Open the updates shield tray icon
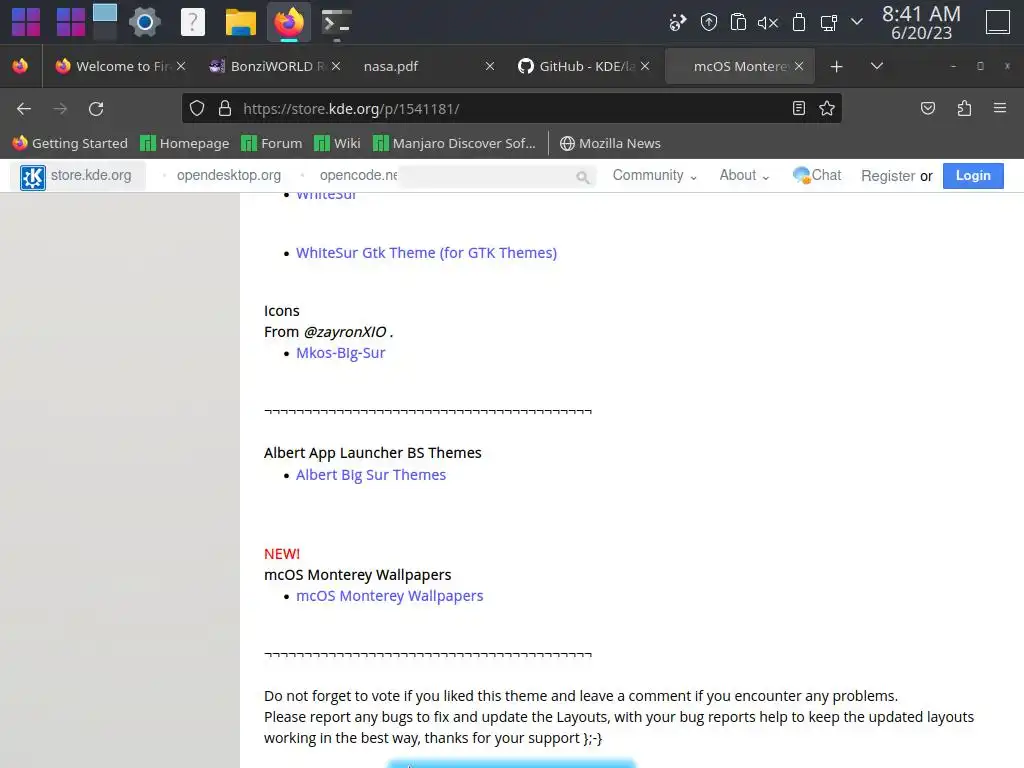 pyautogui.click(x=709, y=23)
